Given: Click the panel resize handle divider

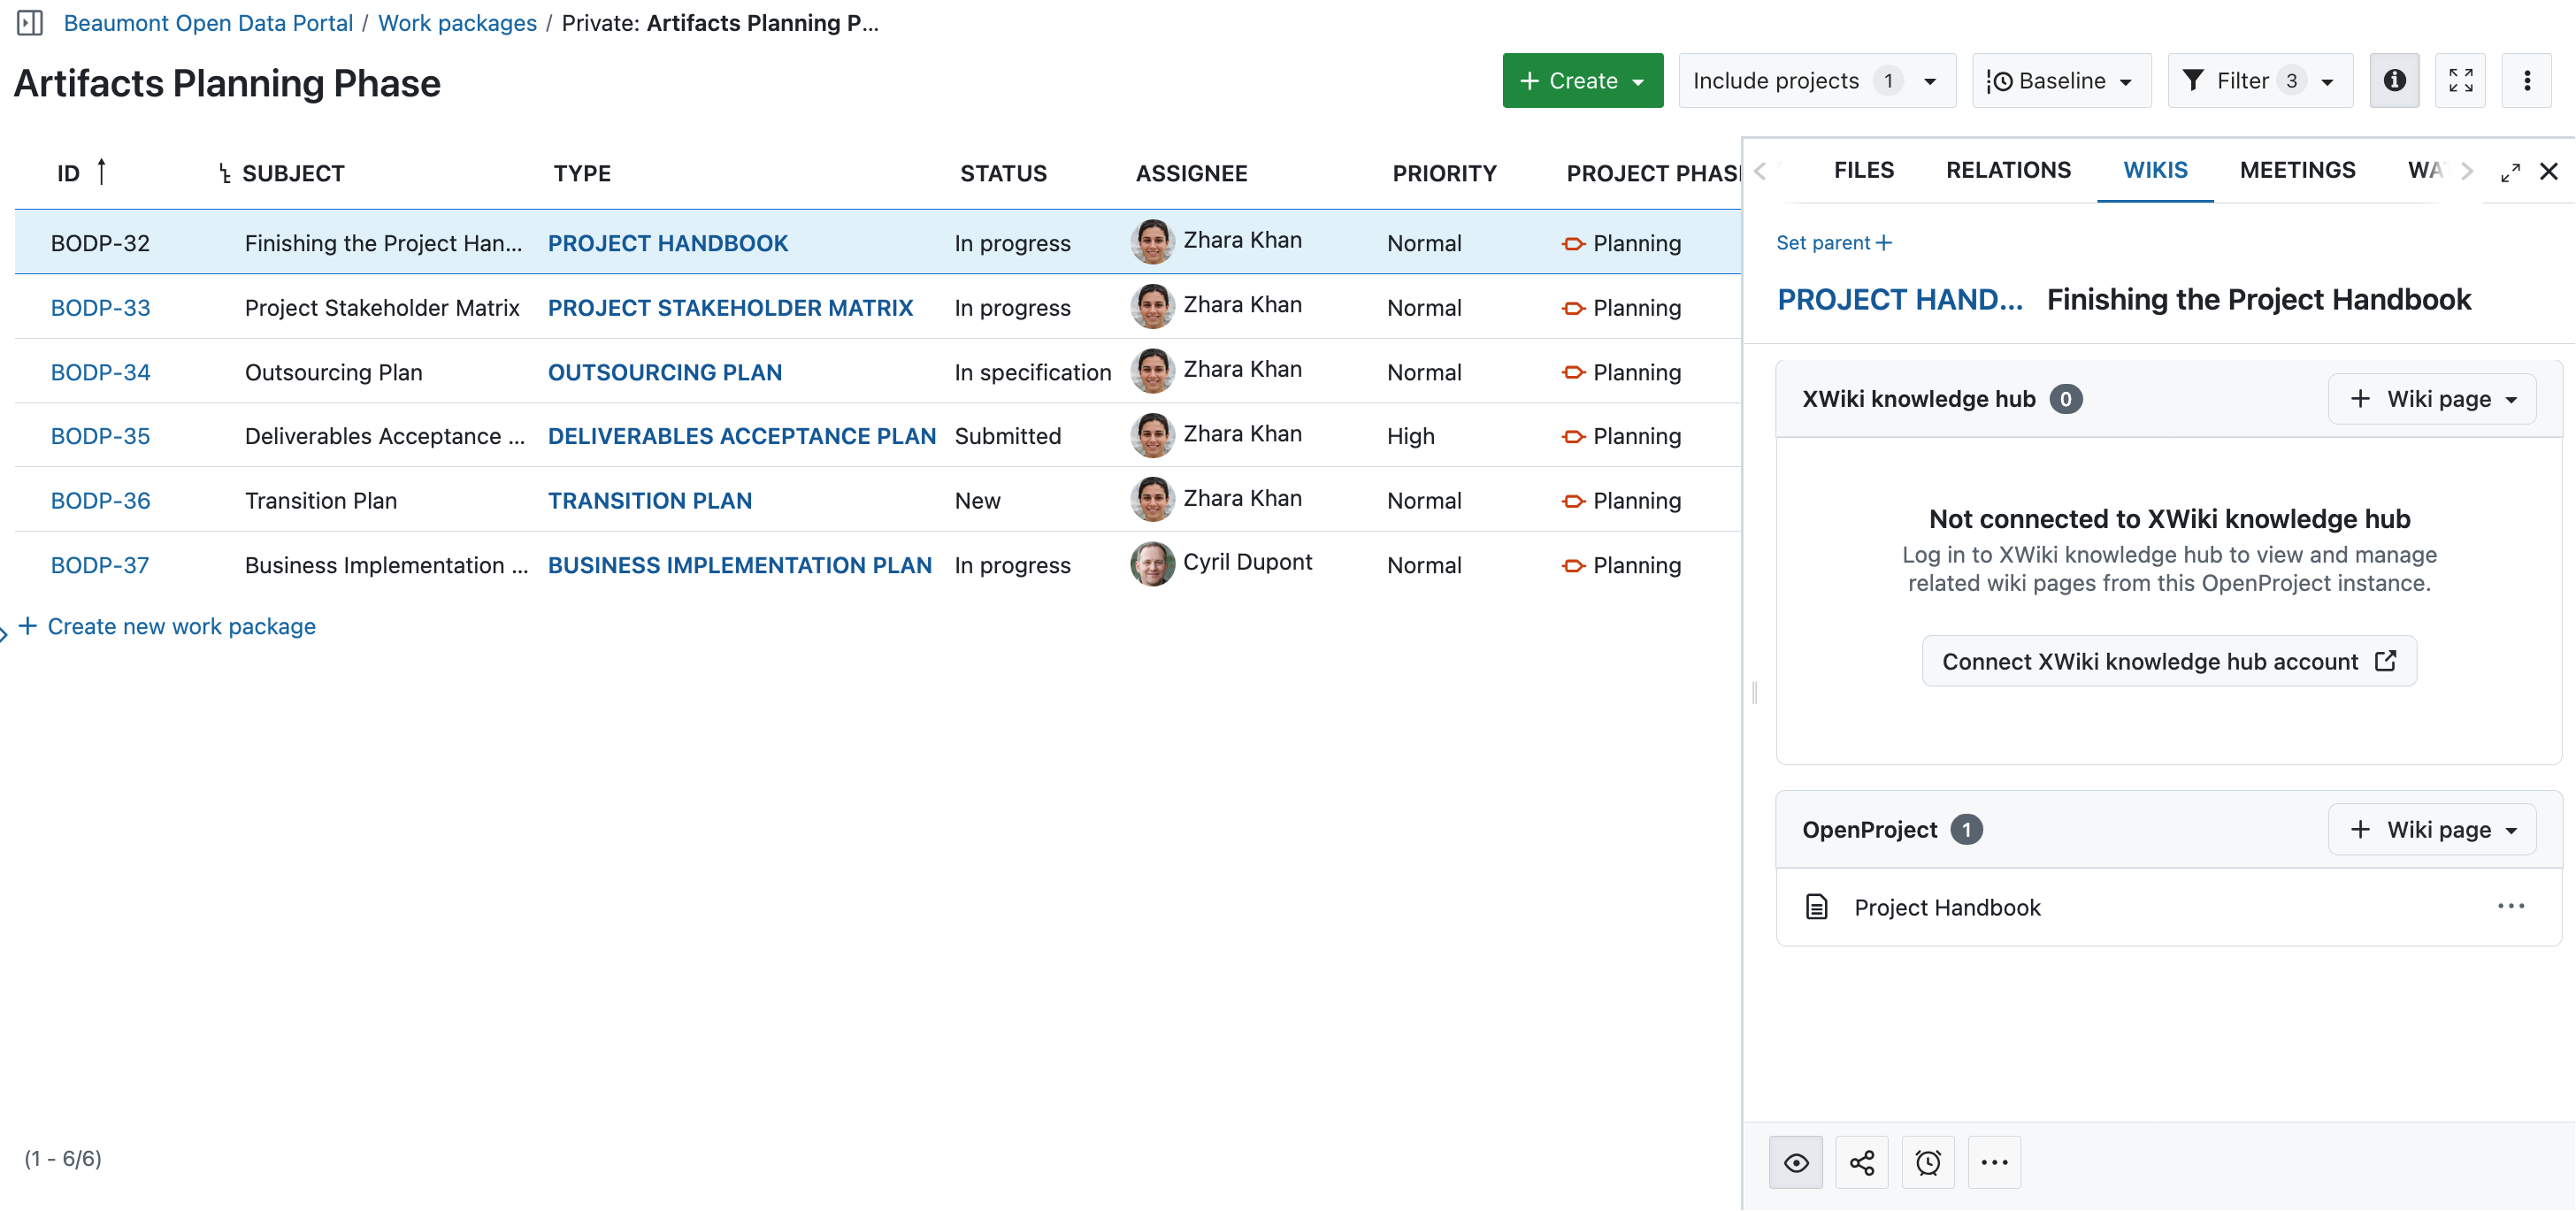Looking at the screenshot, I should (1755, 692).
